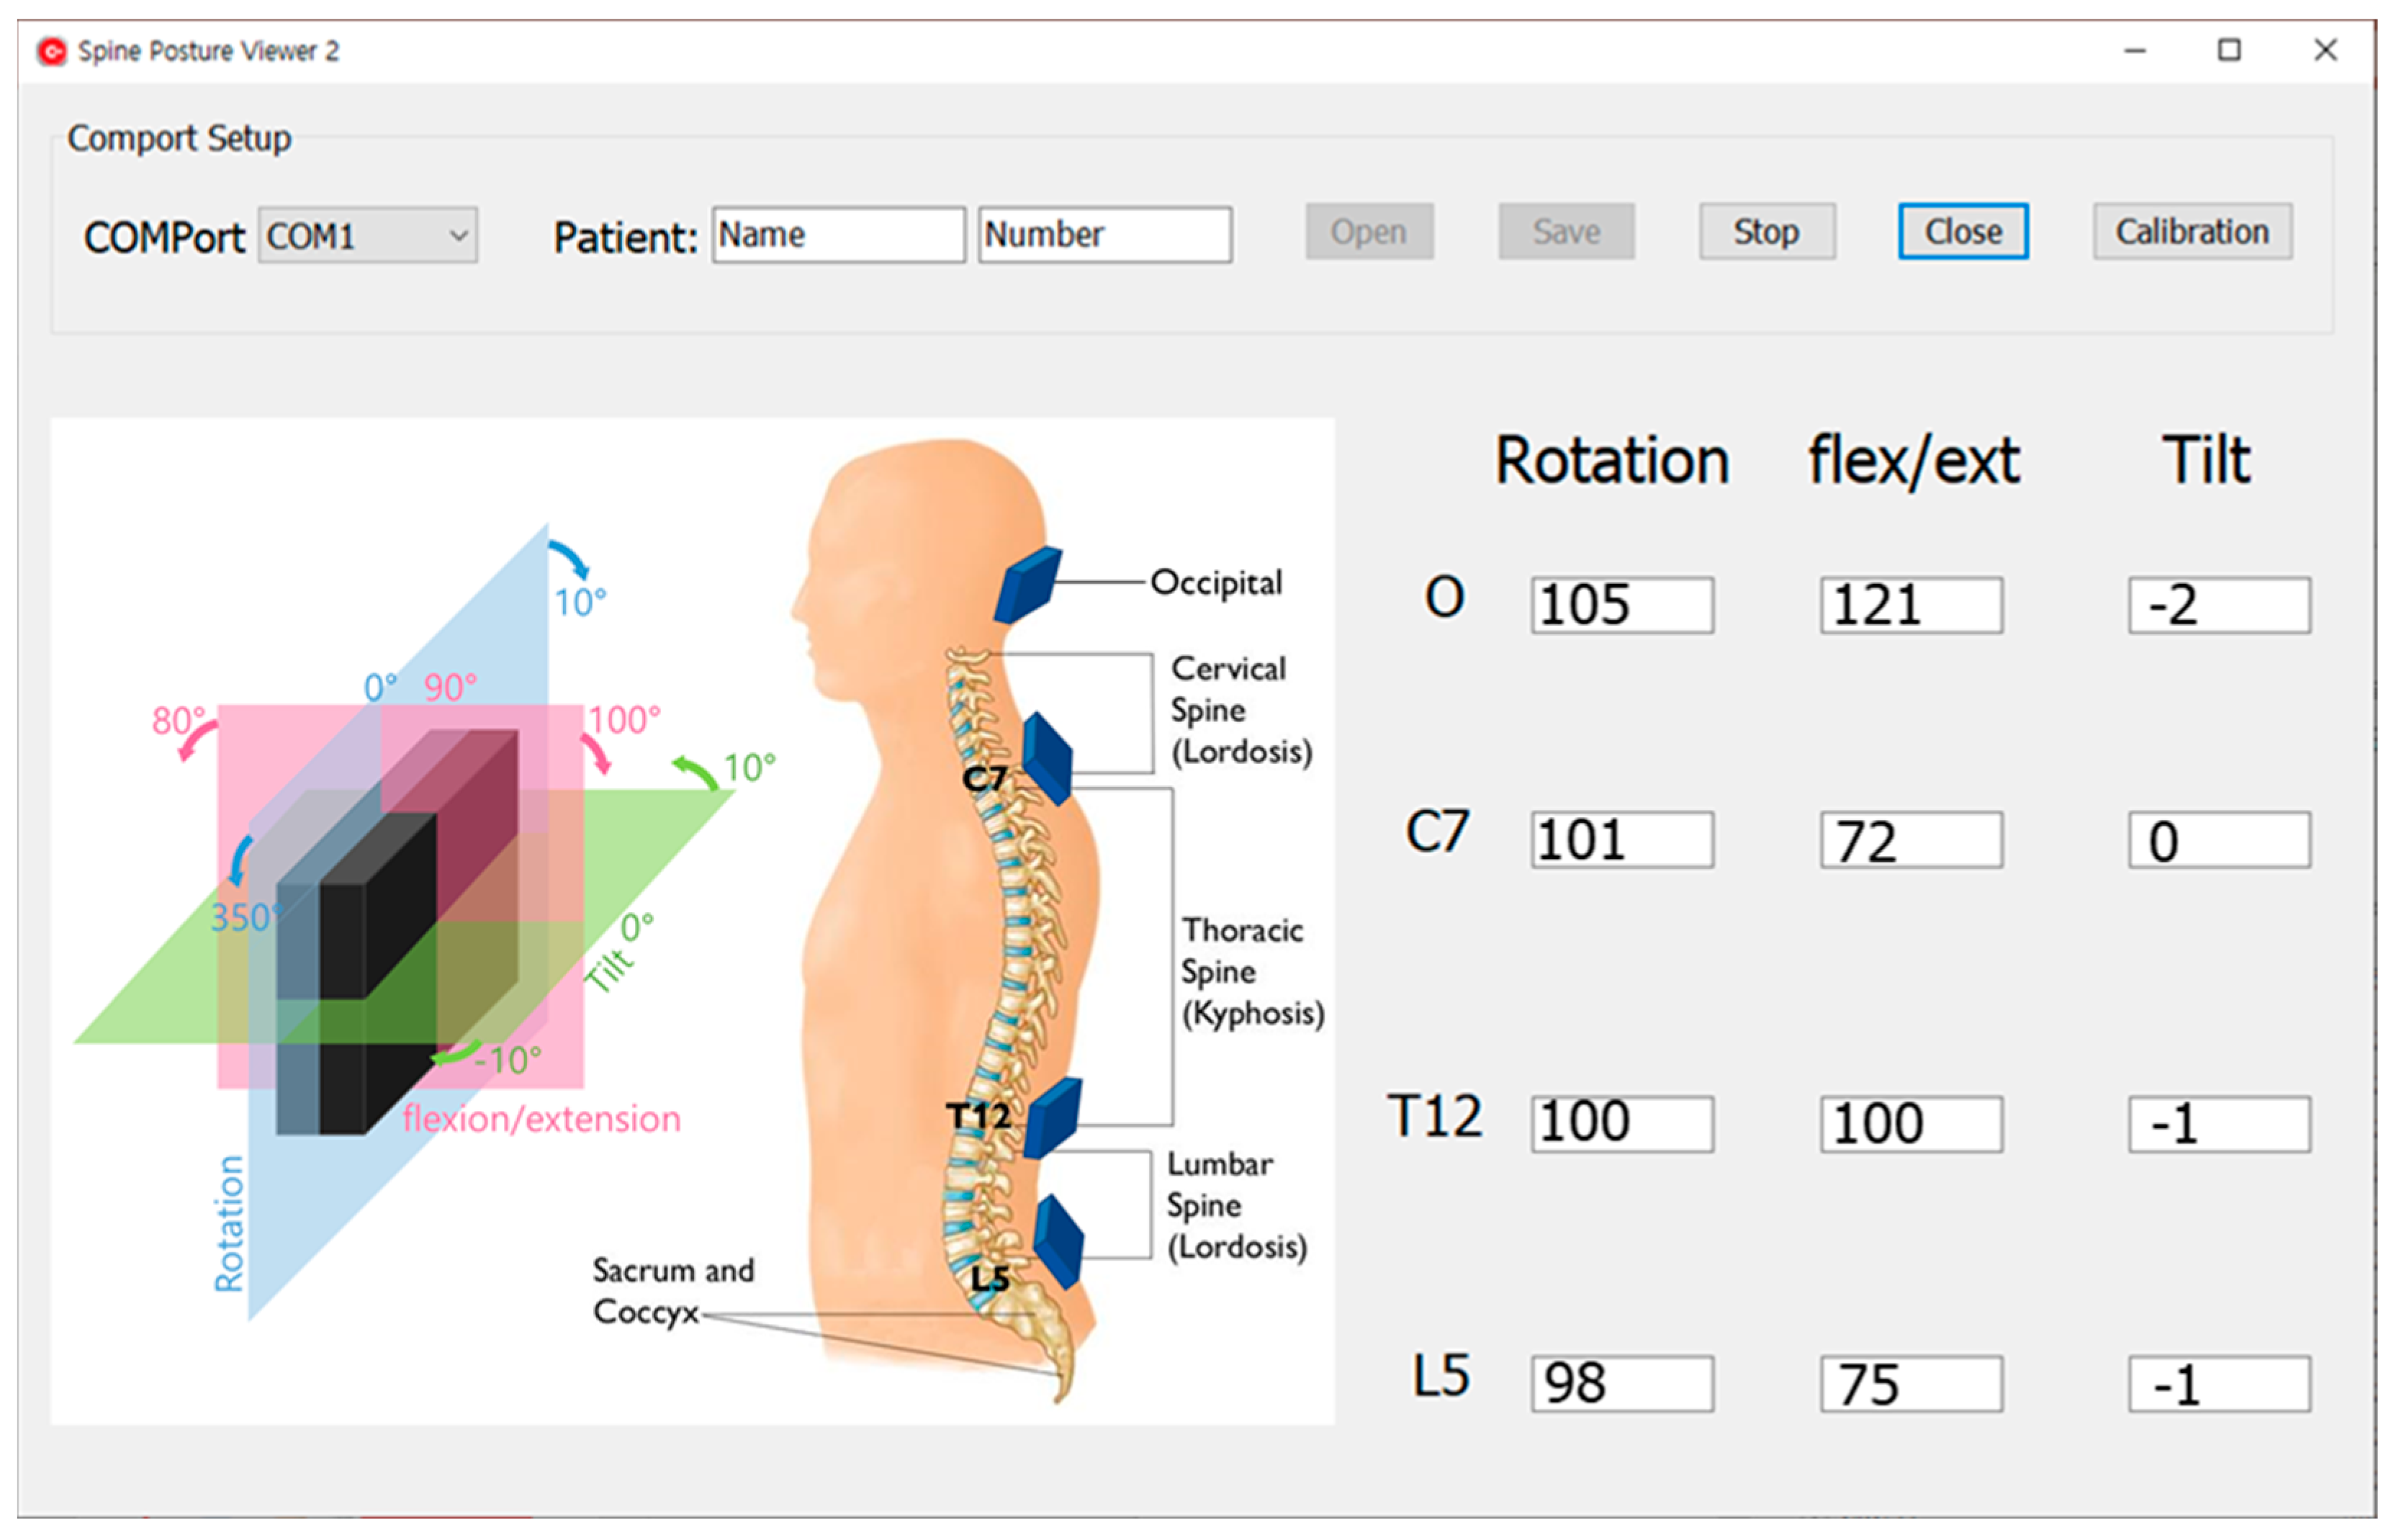The image size is (2396, 1540).
Task: Click the patient Number input field
Action: click(x=1104, y=235)
